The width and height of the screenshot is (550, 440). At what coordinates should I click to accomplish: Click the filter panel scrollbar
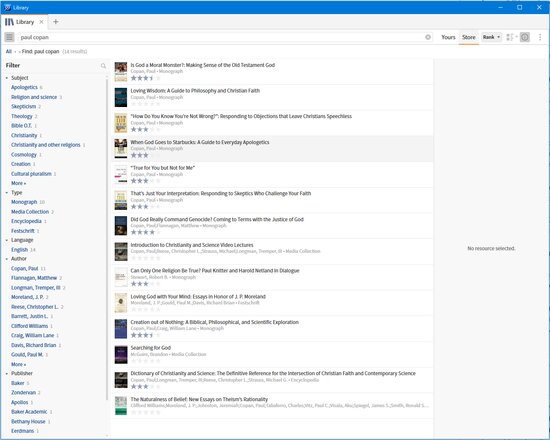107,239
